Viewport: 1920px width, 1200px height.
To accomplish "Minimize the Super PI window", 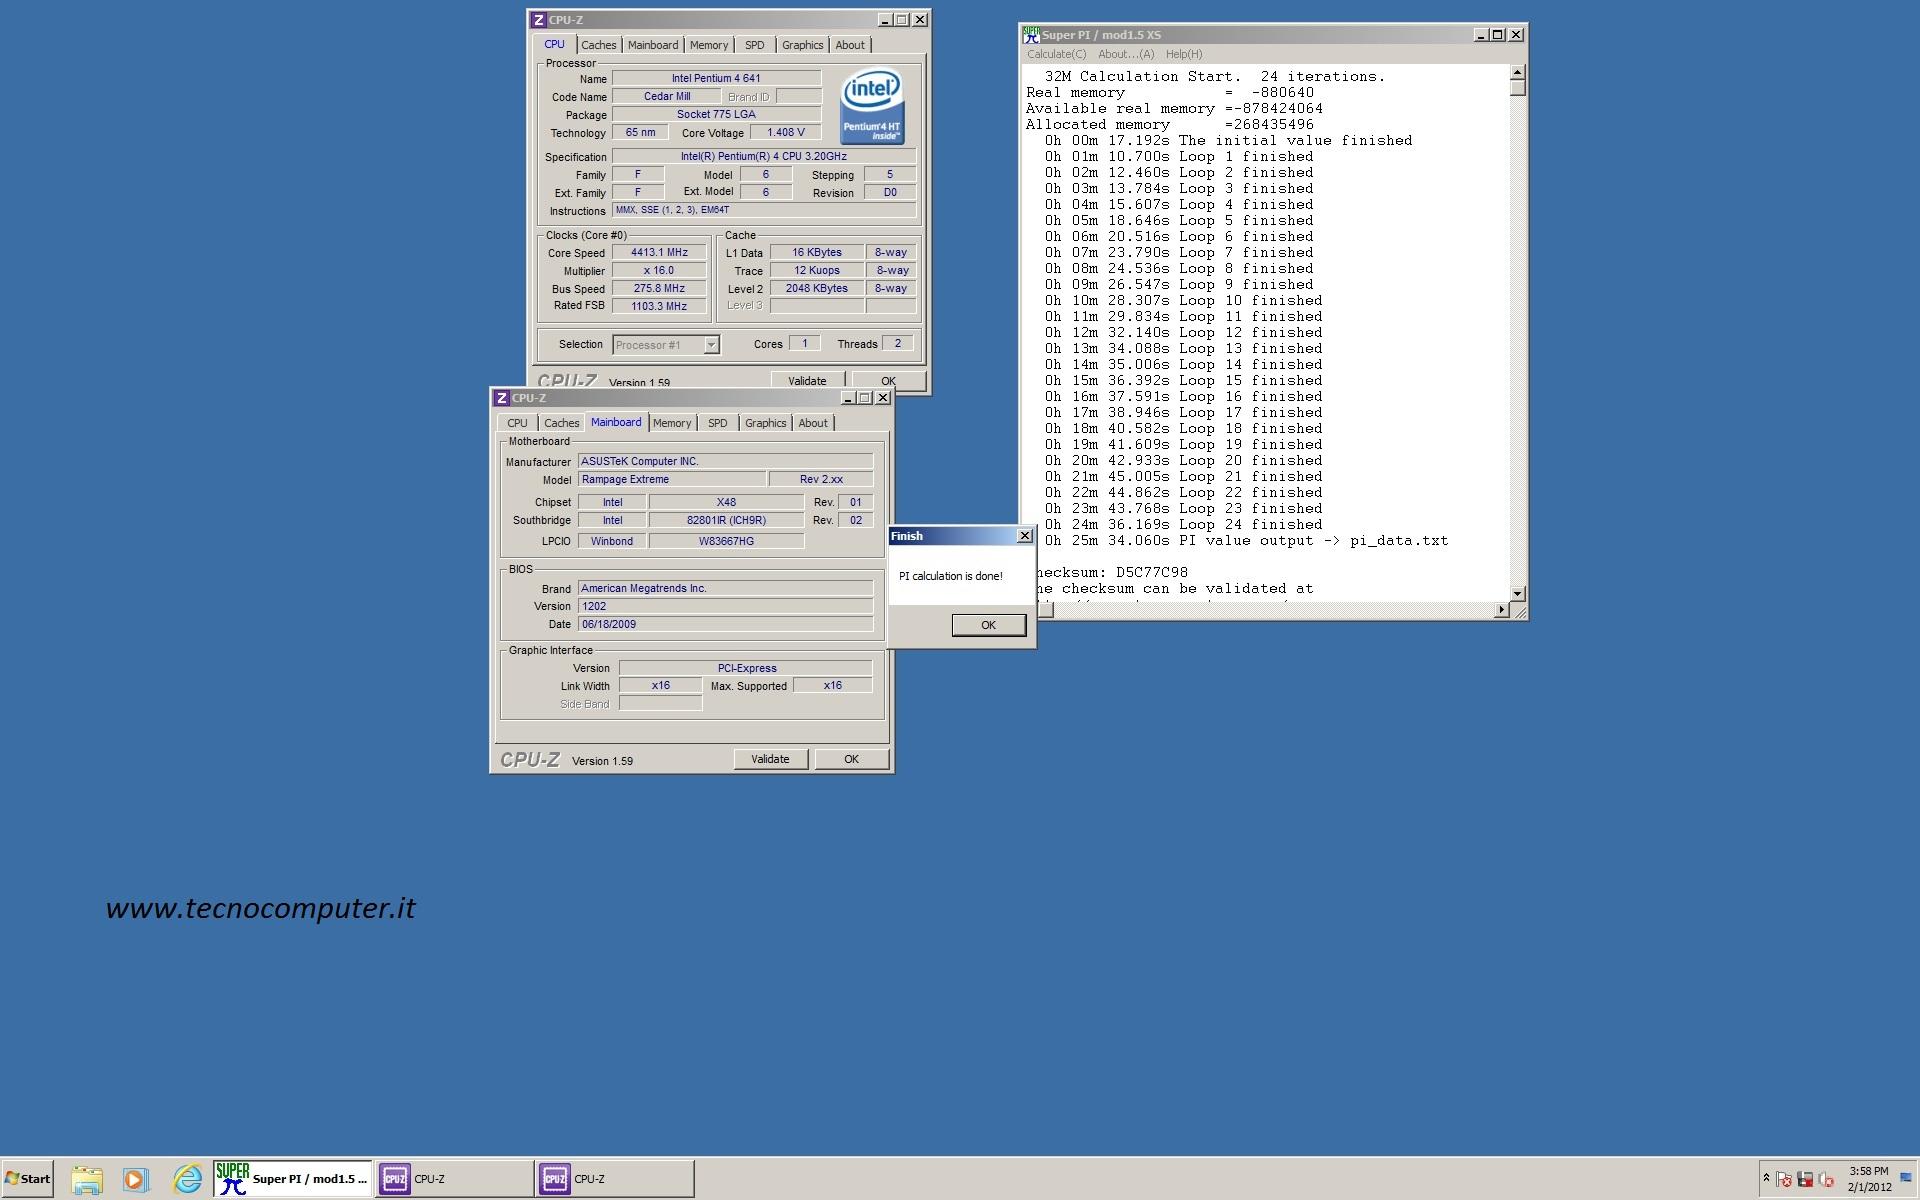I will [x=1481, y=35].
